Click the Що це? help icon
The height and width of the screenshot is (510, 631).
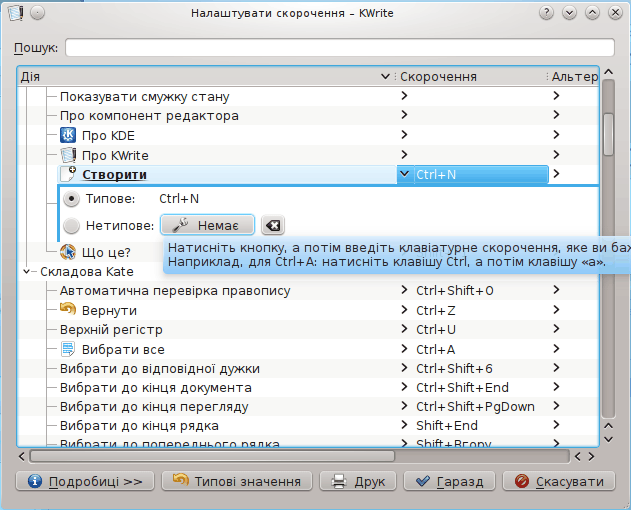(x=68, y=252)
